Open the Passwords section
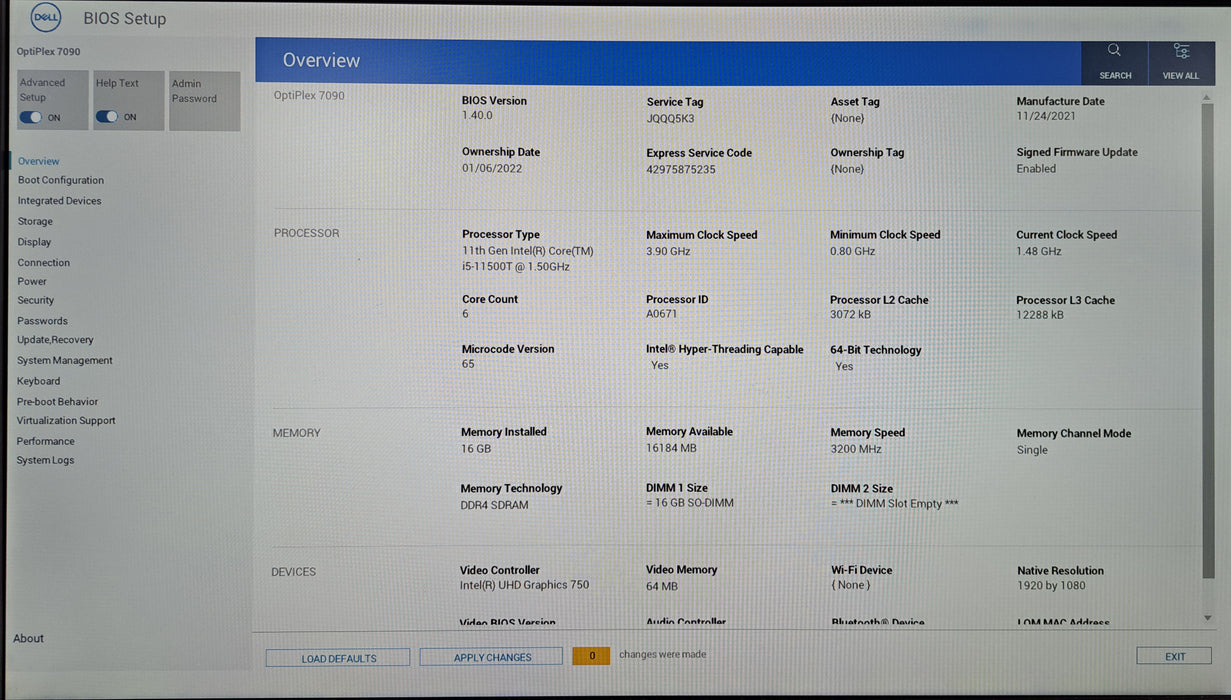This screenshot has width=1231, height=700. 42,321
